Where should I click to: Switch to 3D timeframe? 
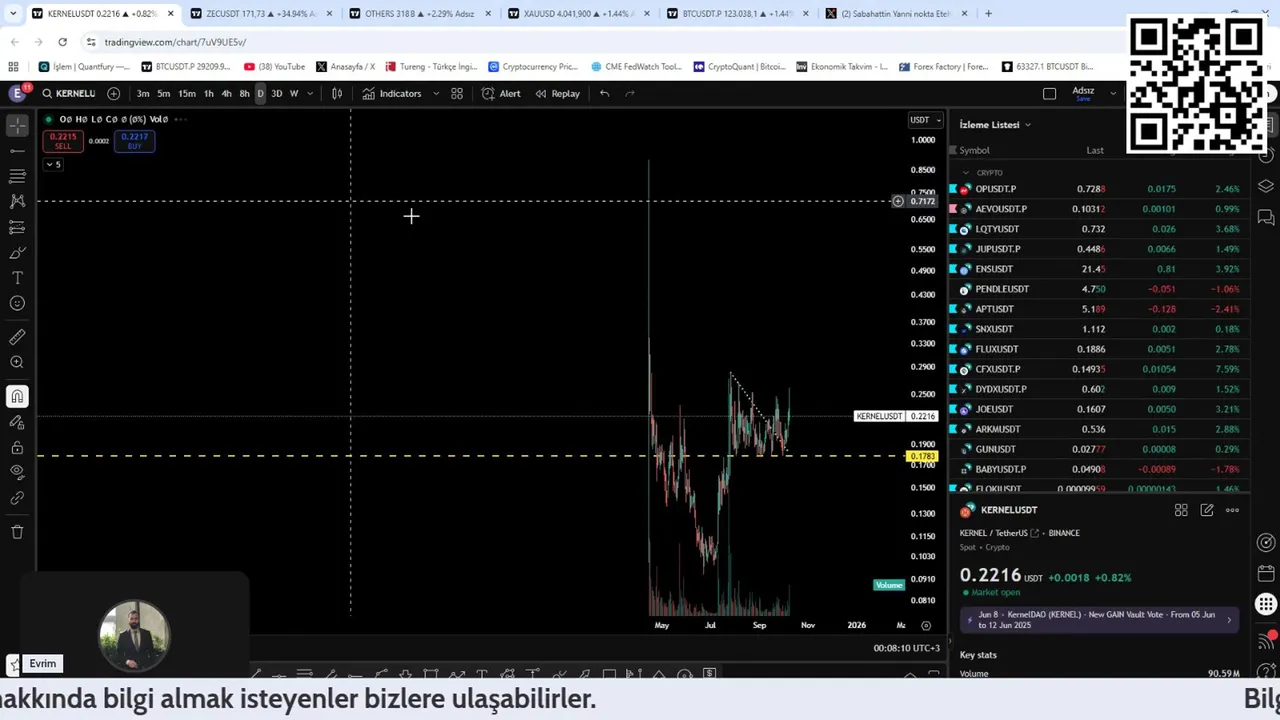click(277, 93)
